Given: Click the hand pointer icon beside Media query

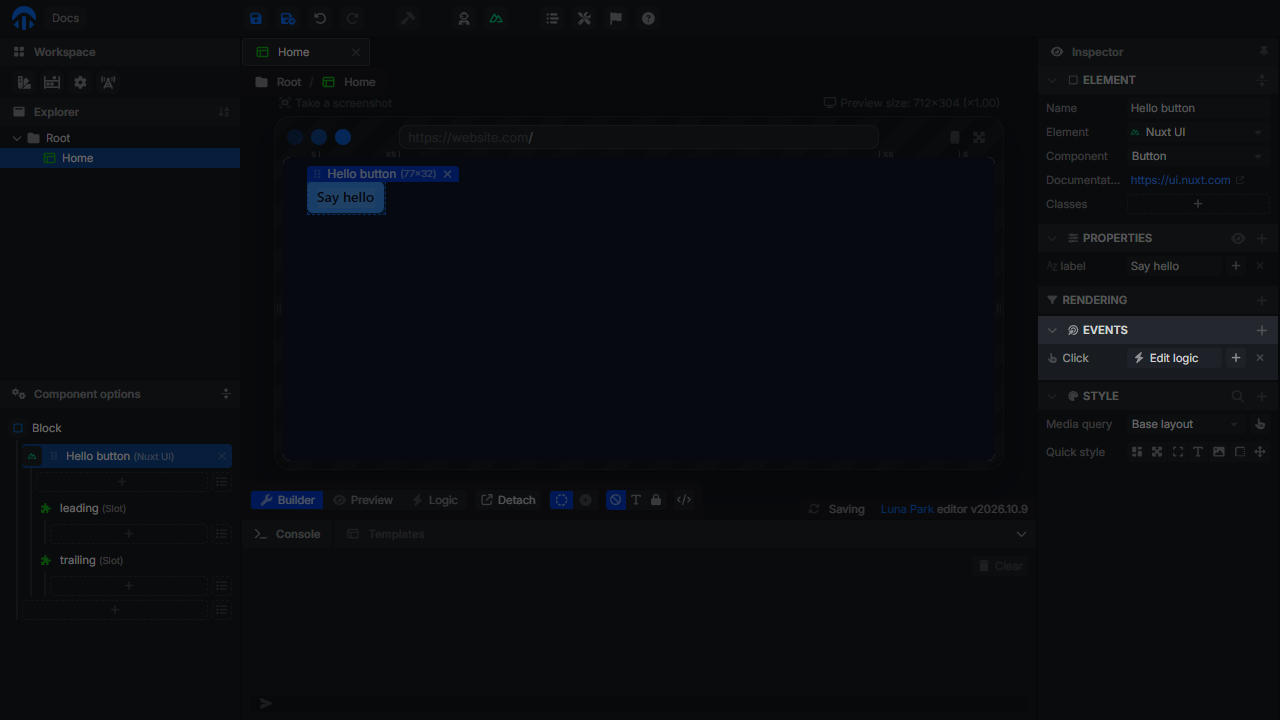Looking at the screenshot, I should [1260, 424].
